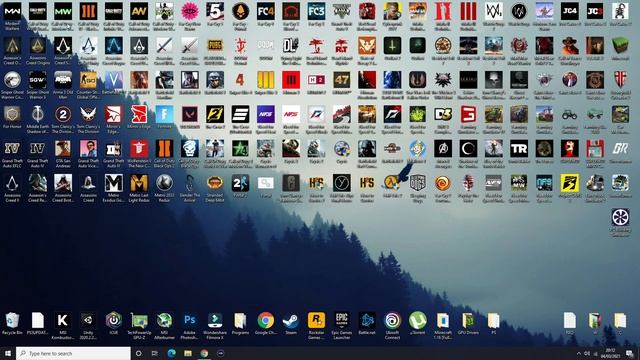Image resolution: width=640 pixels, height=360 pixels.
Task: Launch Marvel's Avengers A logo icon
Action: pos(443,149)
